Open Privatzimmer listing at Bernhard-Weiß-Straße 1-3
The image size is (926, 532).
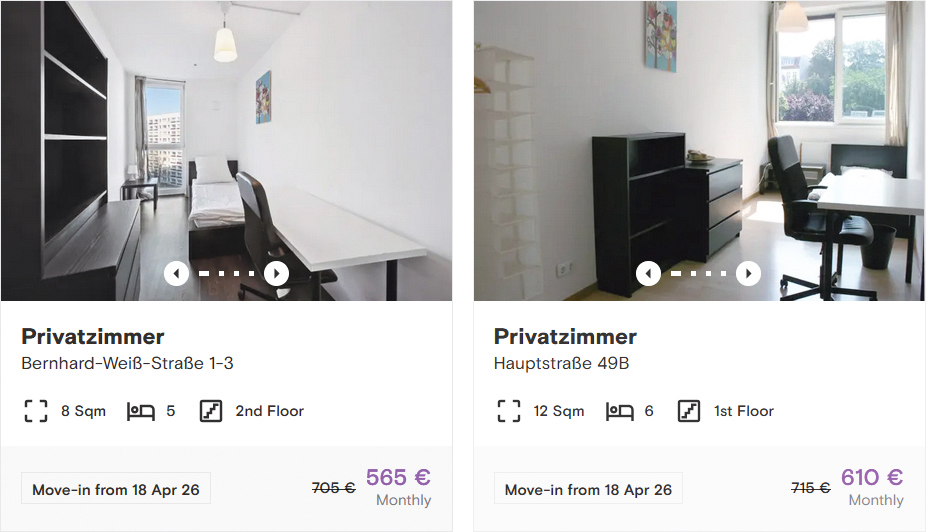point(93,337)
